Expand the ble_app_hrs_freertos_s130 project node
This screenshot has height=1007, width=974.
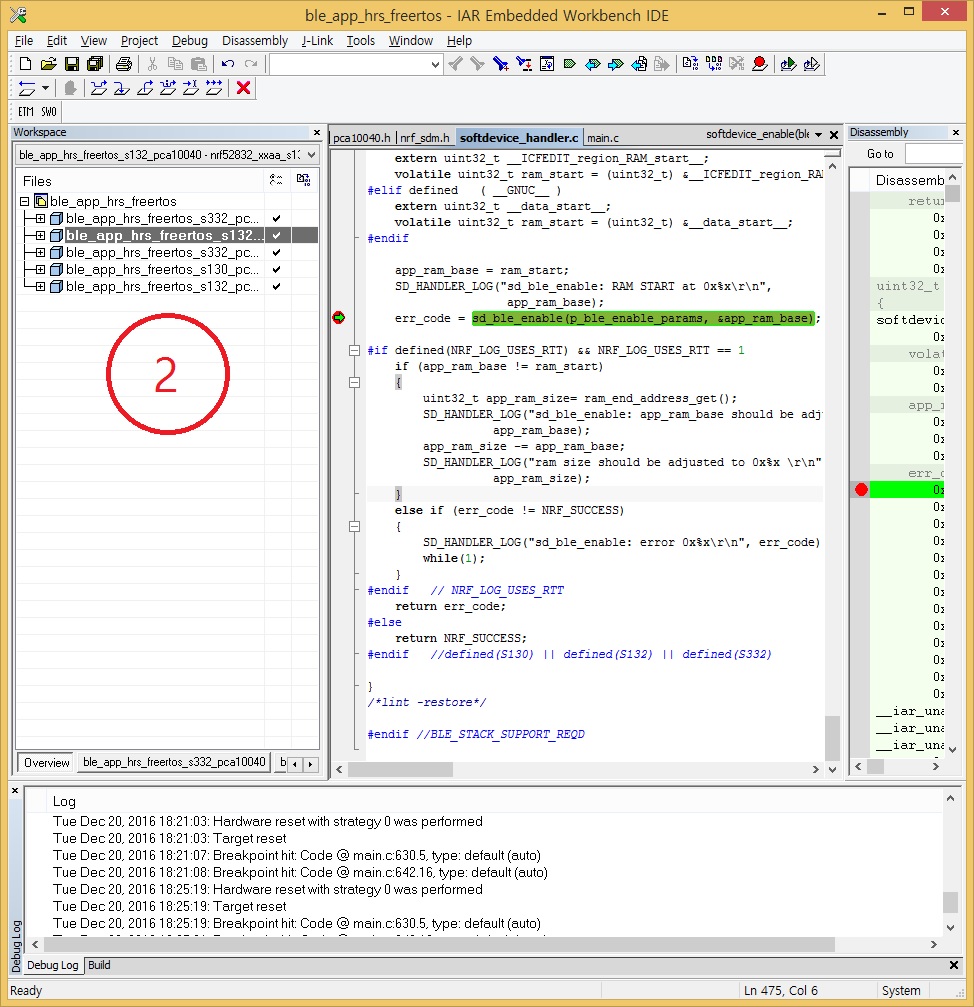[40, 269]
